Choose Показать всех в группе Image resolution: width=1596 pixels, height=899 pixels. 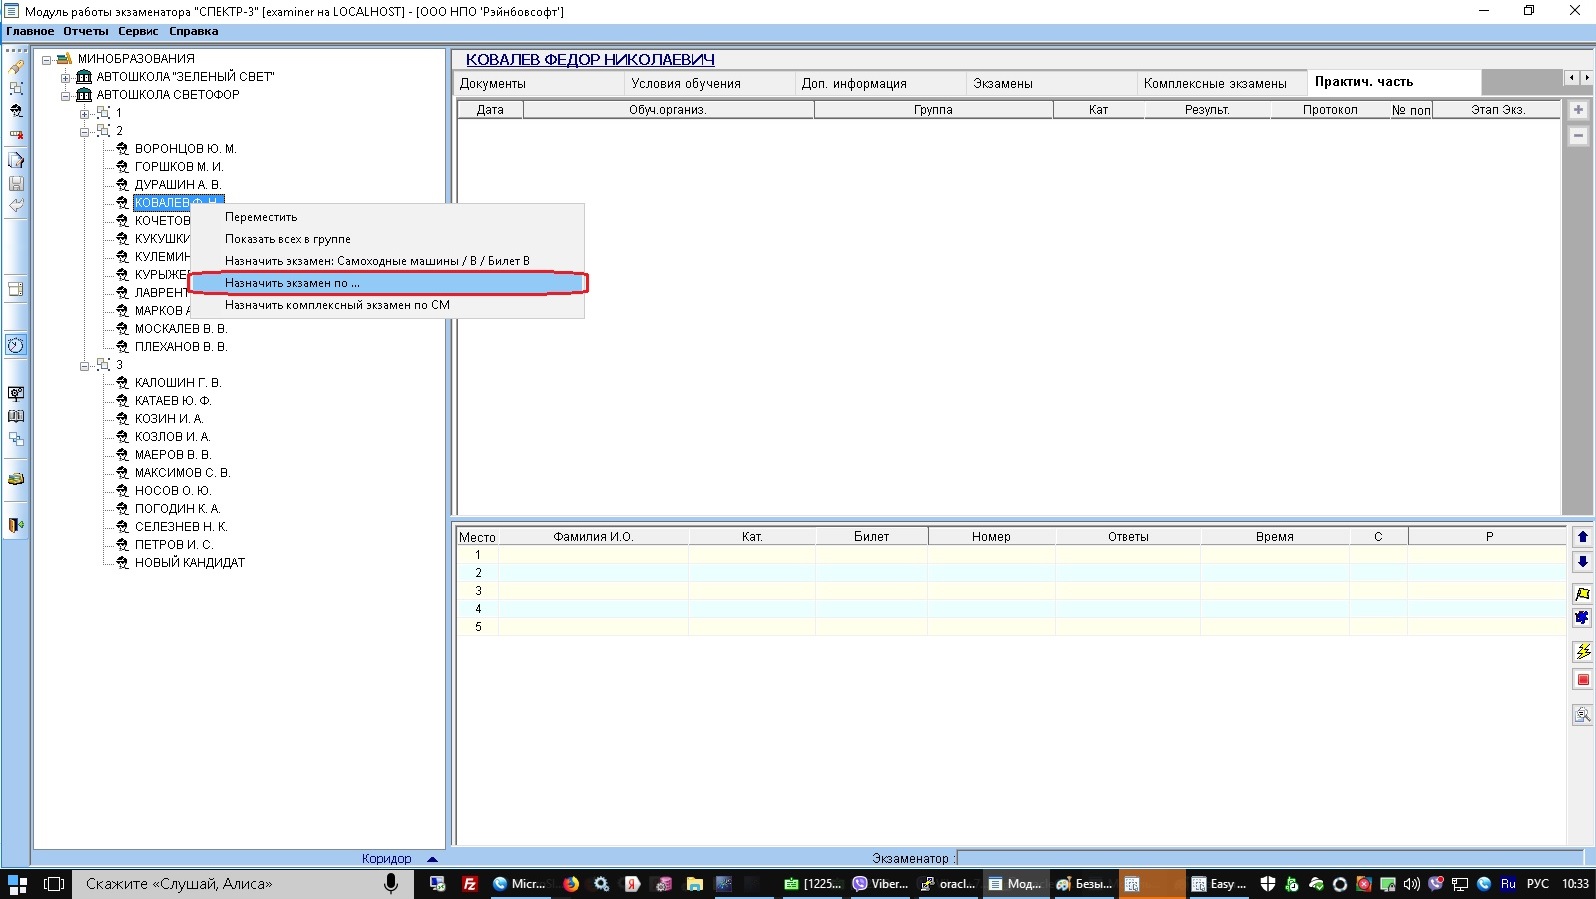[387, 239]
